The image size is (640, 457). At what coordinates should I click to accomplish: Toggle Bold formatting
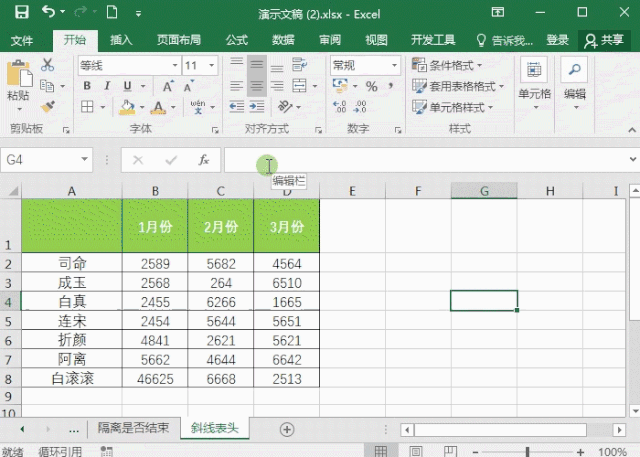click(x=87, y=86)
